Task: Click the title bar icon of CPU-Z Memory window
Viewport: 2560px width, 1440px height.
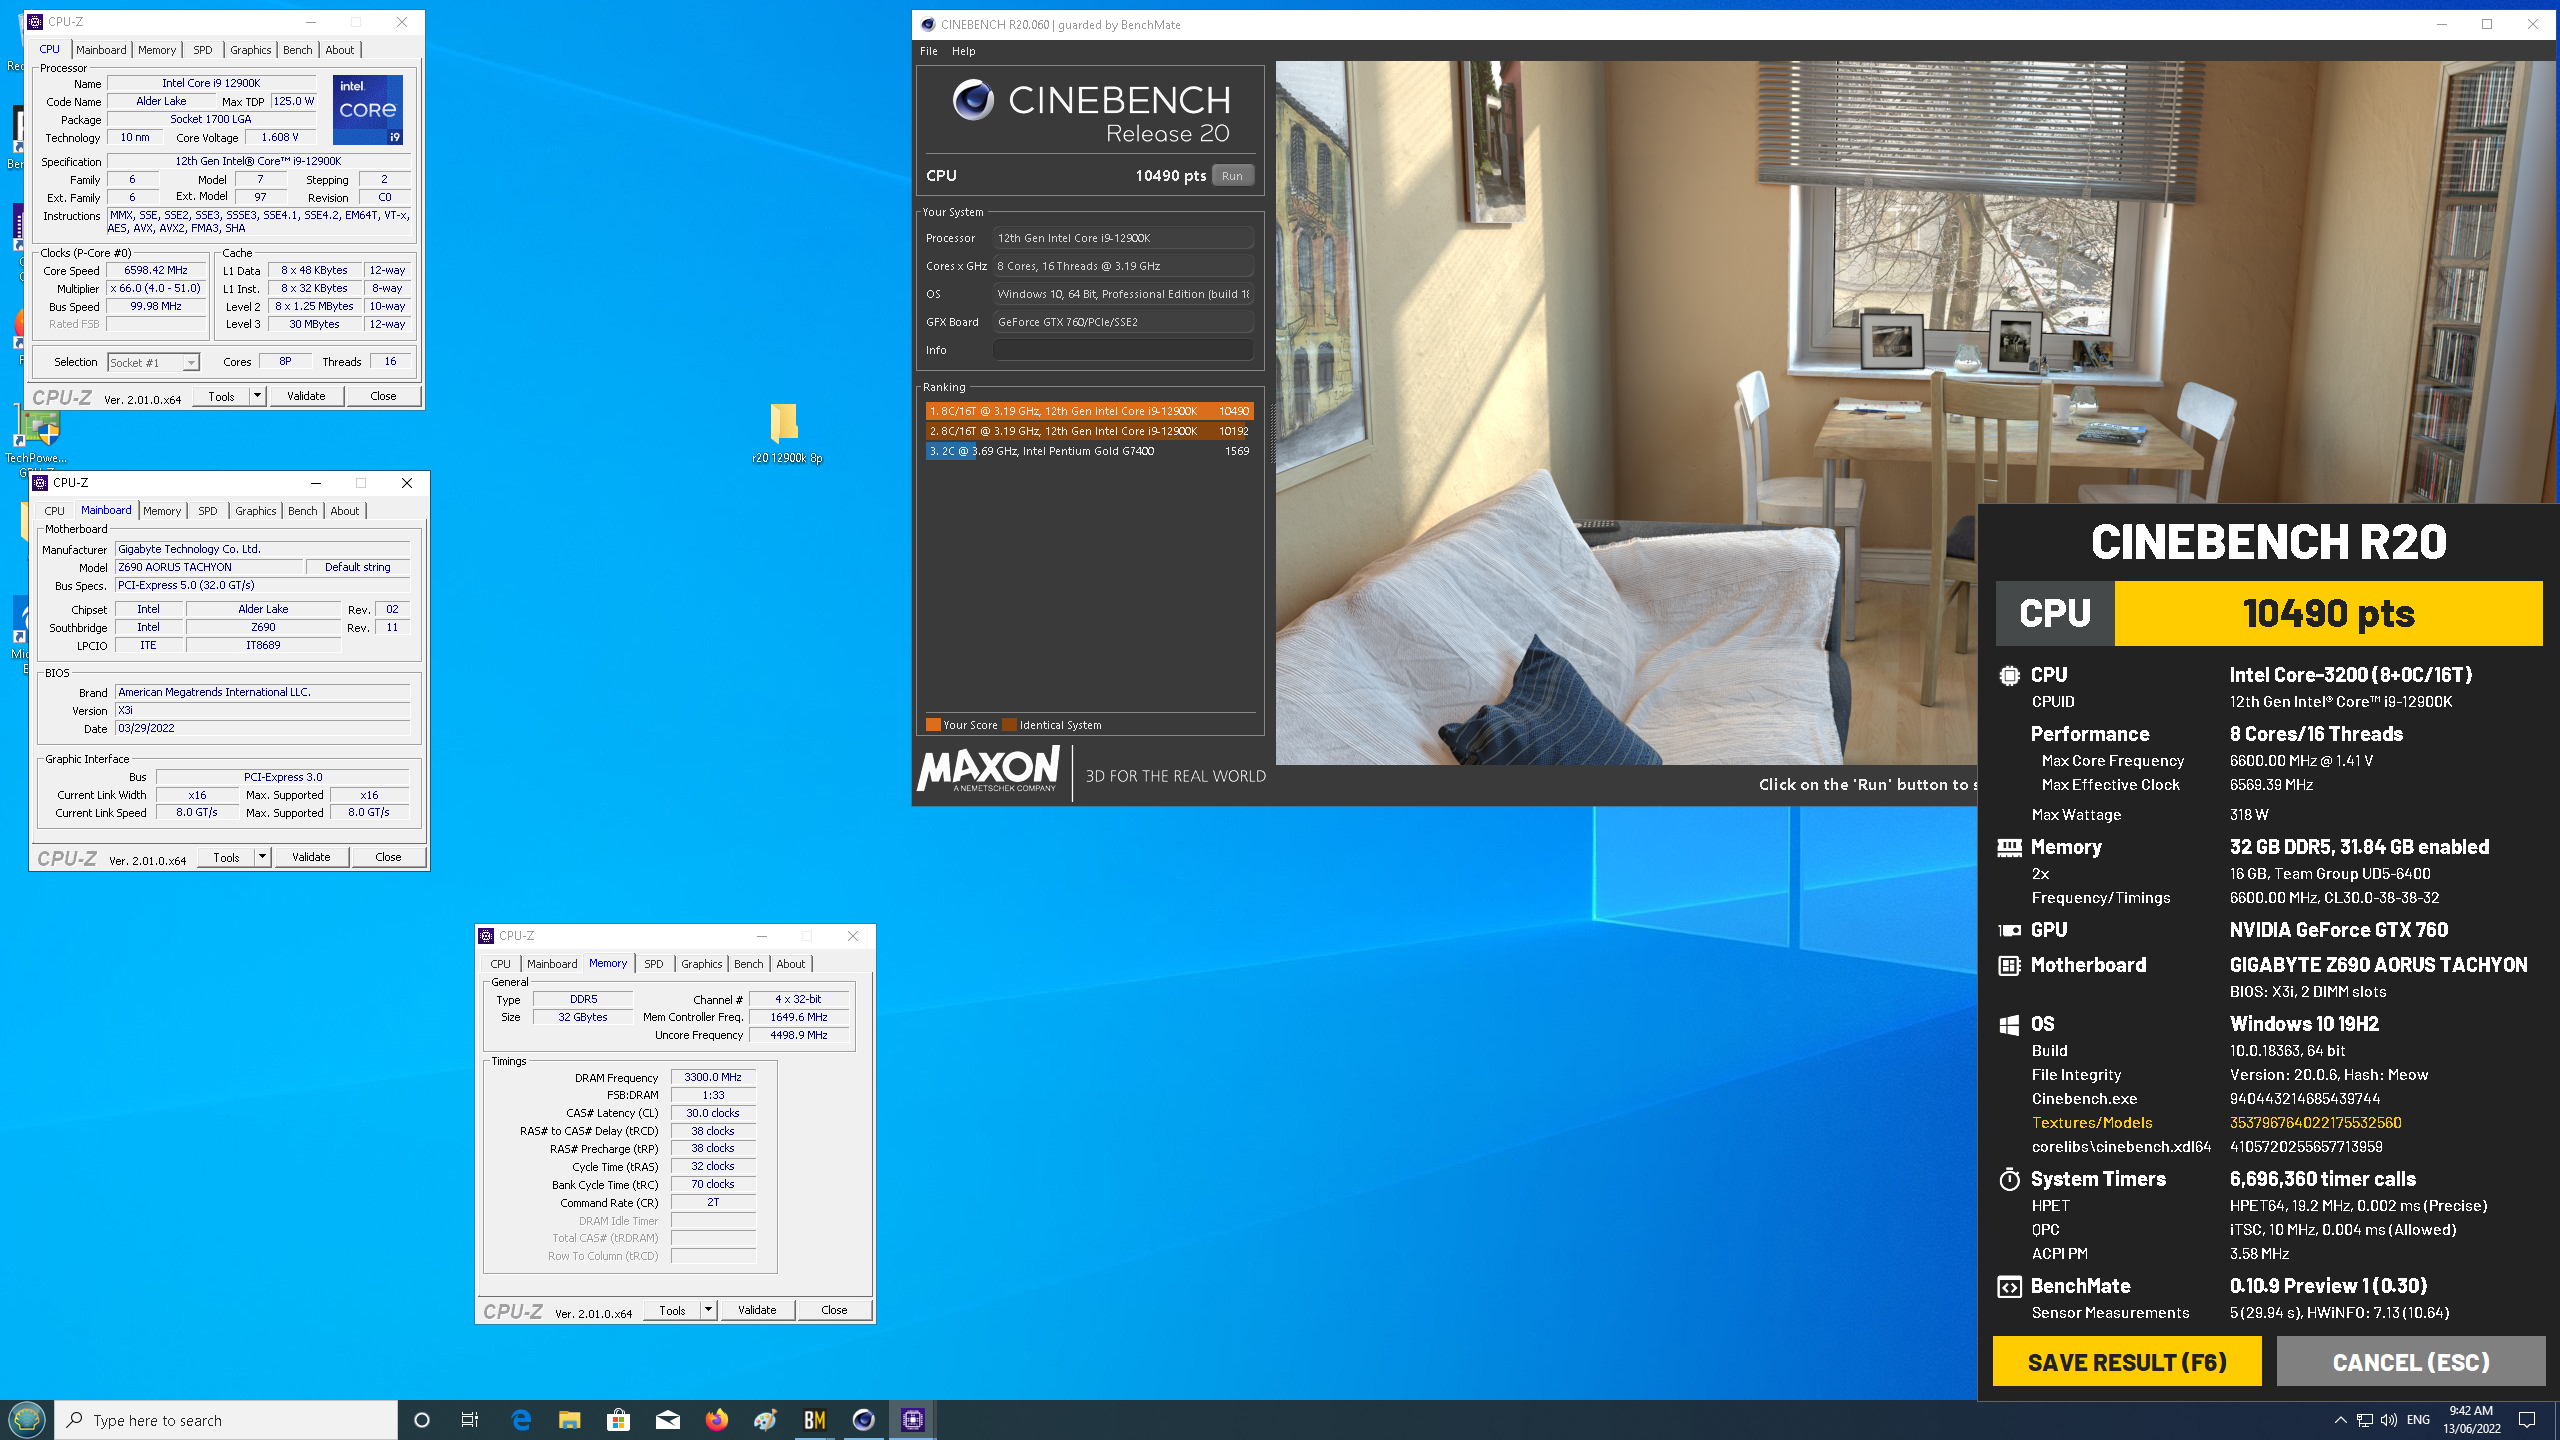Action: tap(487, 936)
